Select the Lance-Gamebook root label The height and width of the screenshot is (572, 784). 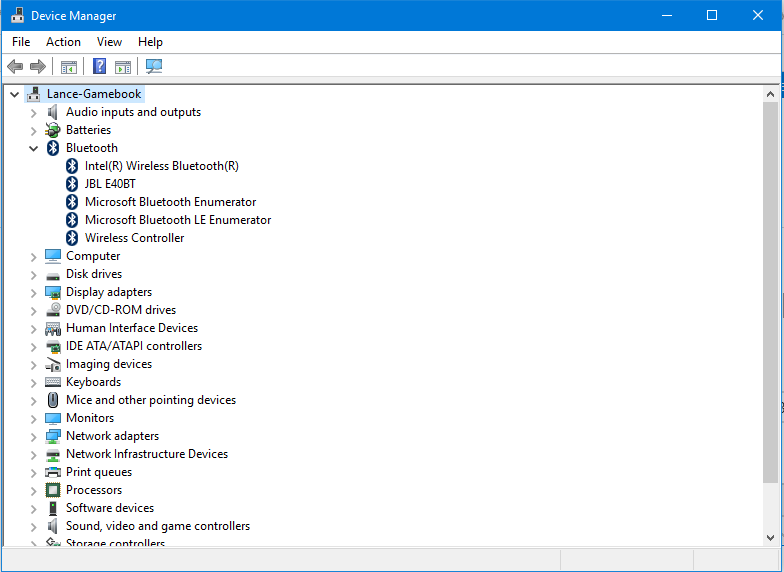point(94,94)
